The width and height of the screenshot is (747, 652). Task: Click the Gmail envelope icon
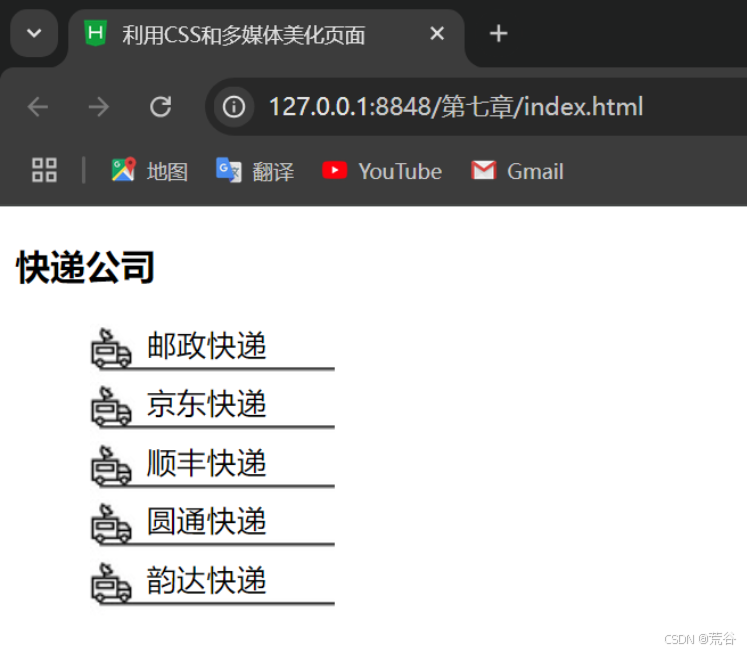[x=484, y=170]
